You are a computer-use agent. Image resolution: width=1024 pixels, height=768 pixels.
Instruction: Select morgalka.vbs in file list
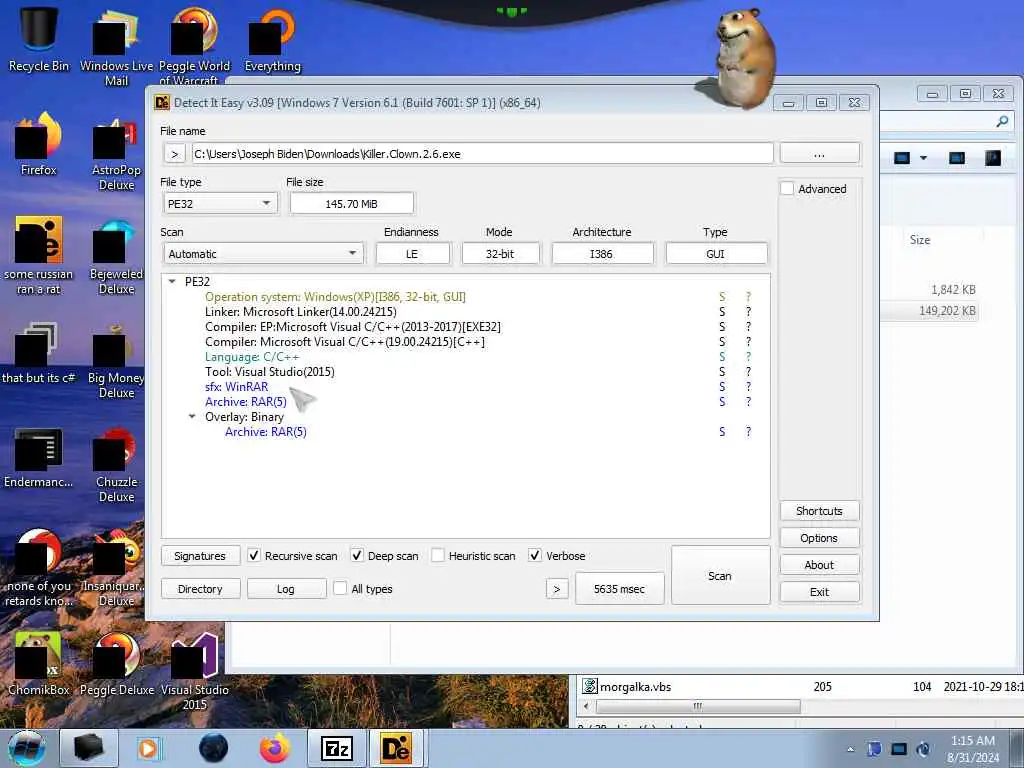click(x=635, y=686)
